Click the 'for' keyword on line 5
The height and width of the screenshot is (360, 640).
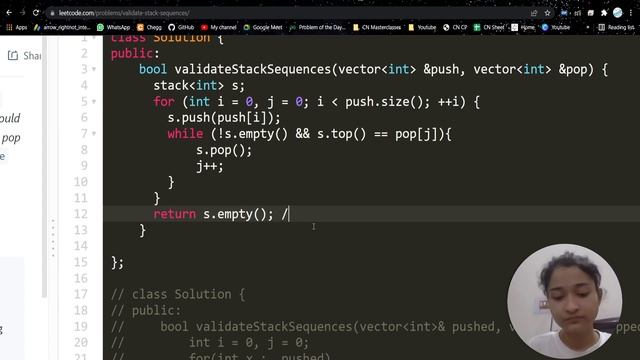[164, 102]
